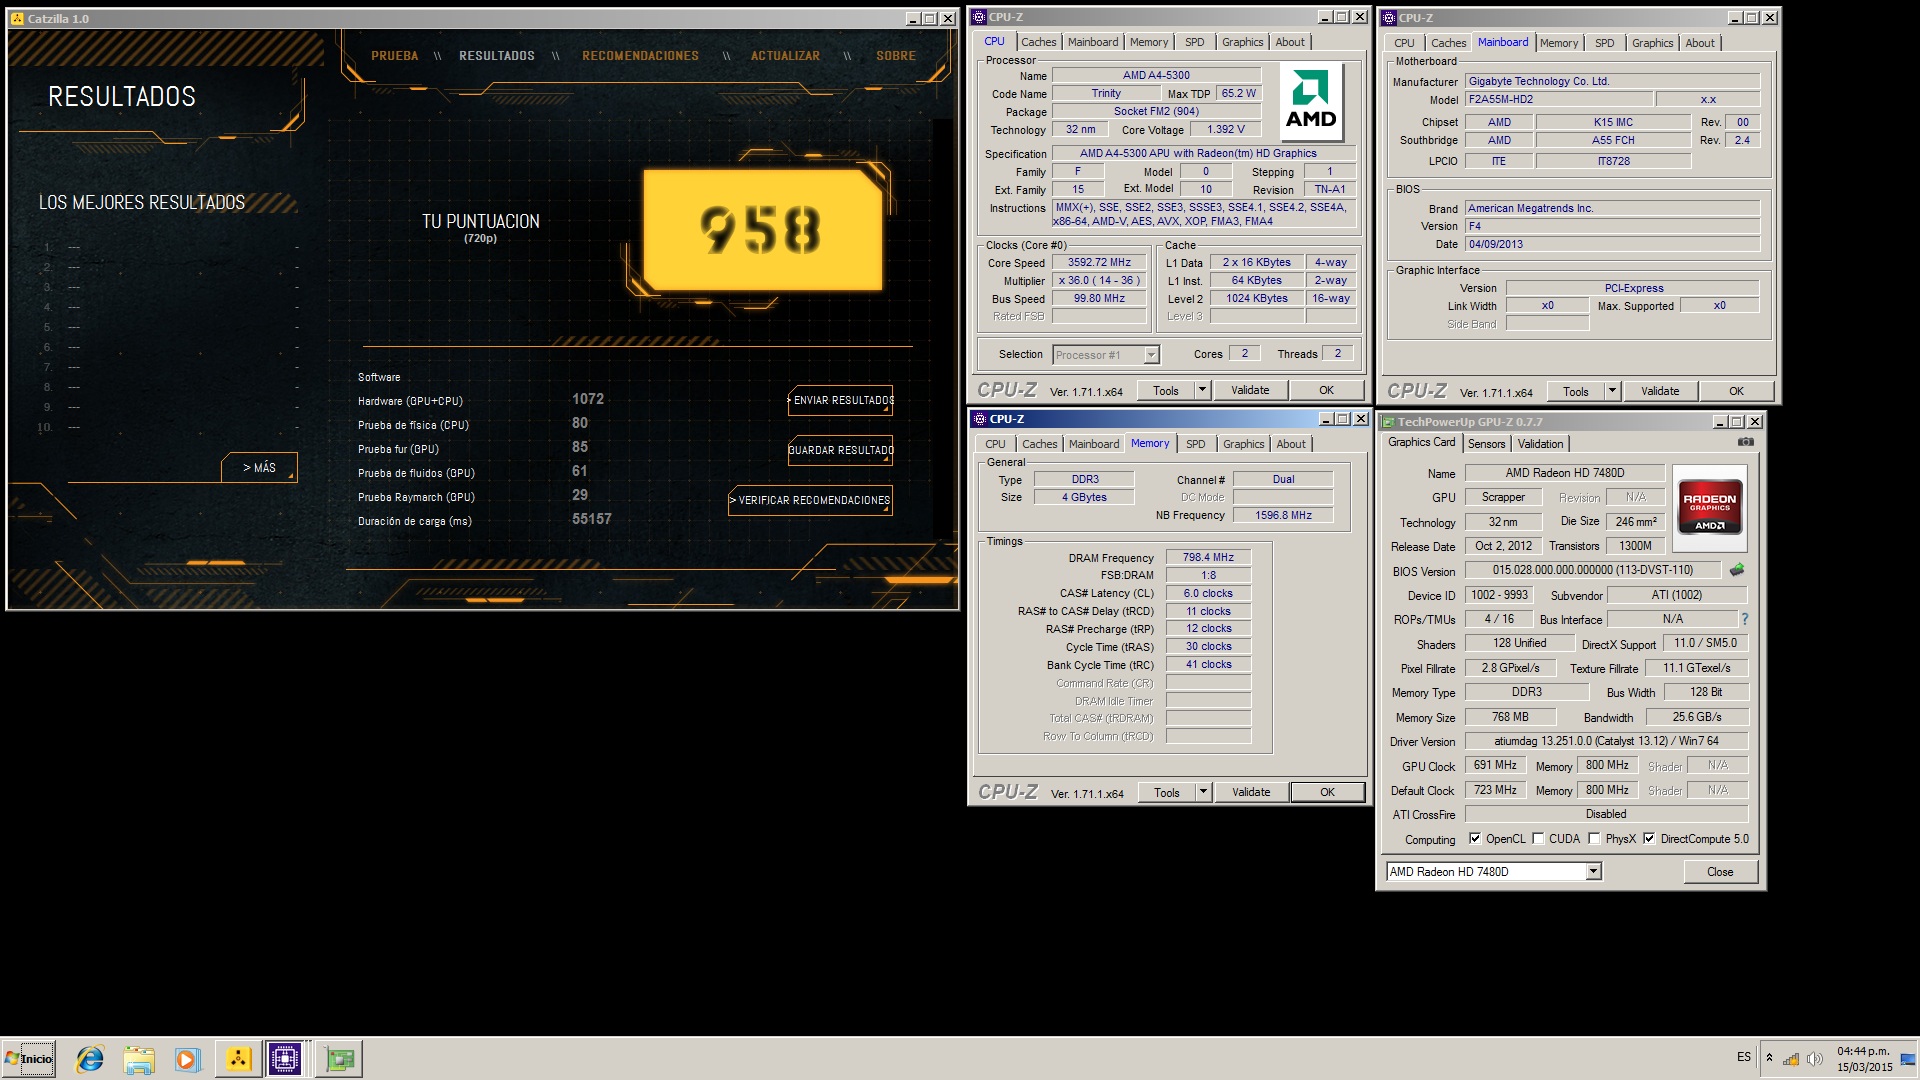Open Caches tab in CPU-Z CPU window
This screenshot has width=1920, height=1080.
coord(1038,42)
